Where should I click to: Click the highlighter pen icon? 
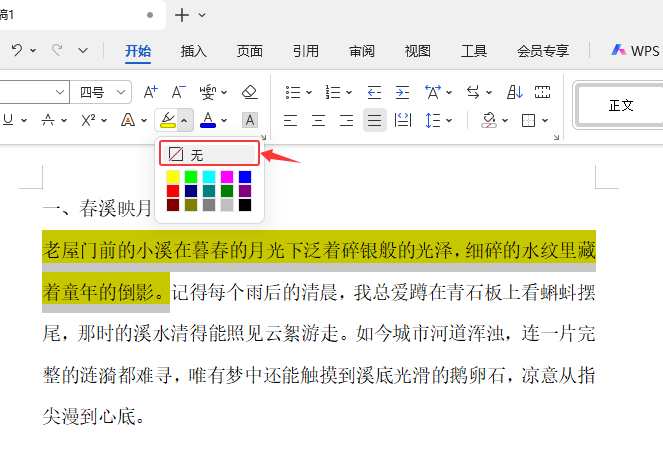(168, 120)
